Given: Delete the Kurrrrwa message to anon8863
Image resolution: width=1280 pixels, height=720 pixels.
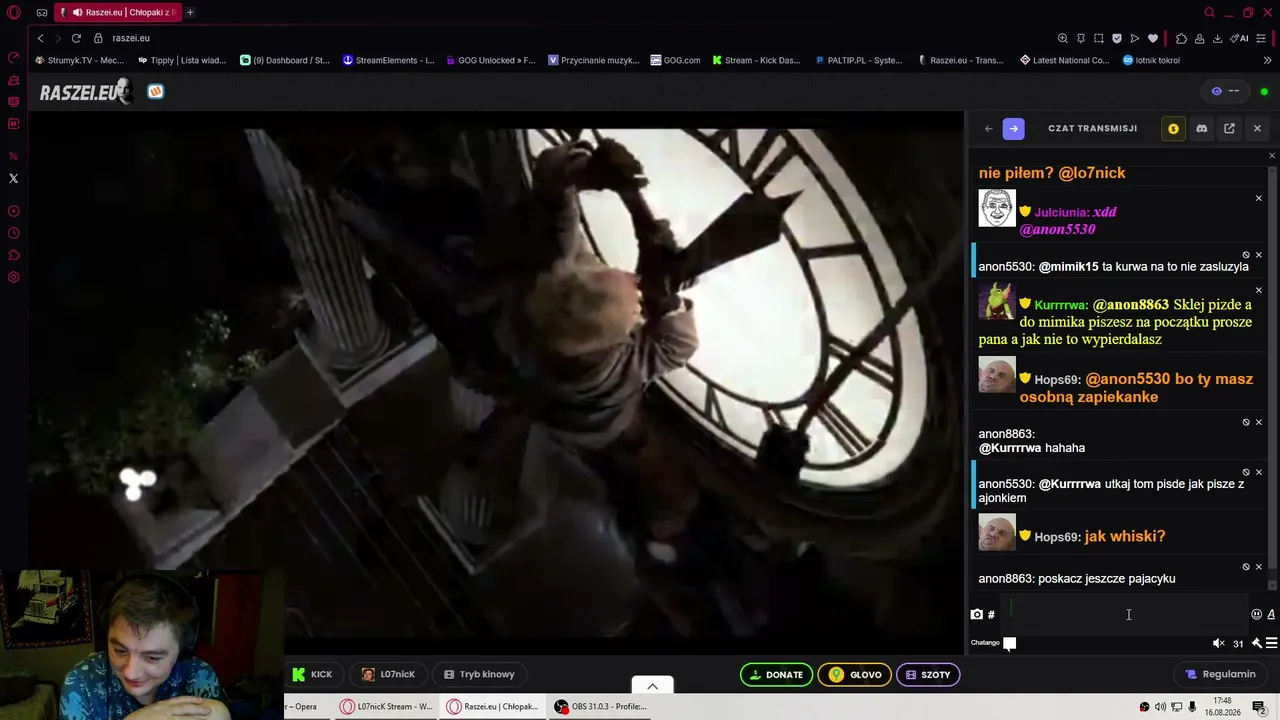Looking at the screenshot, I should point(1259,290).
